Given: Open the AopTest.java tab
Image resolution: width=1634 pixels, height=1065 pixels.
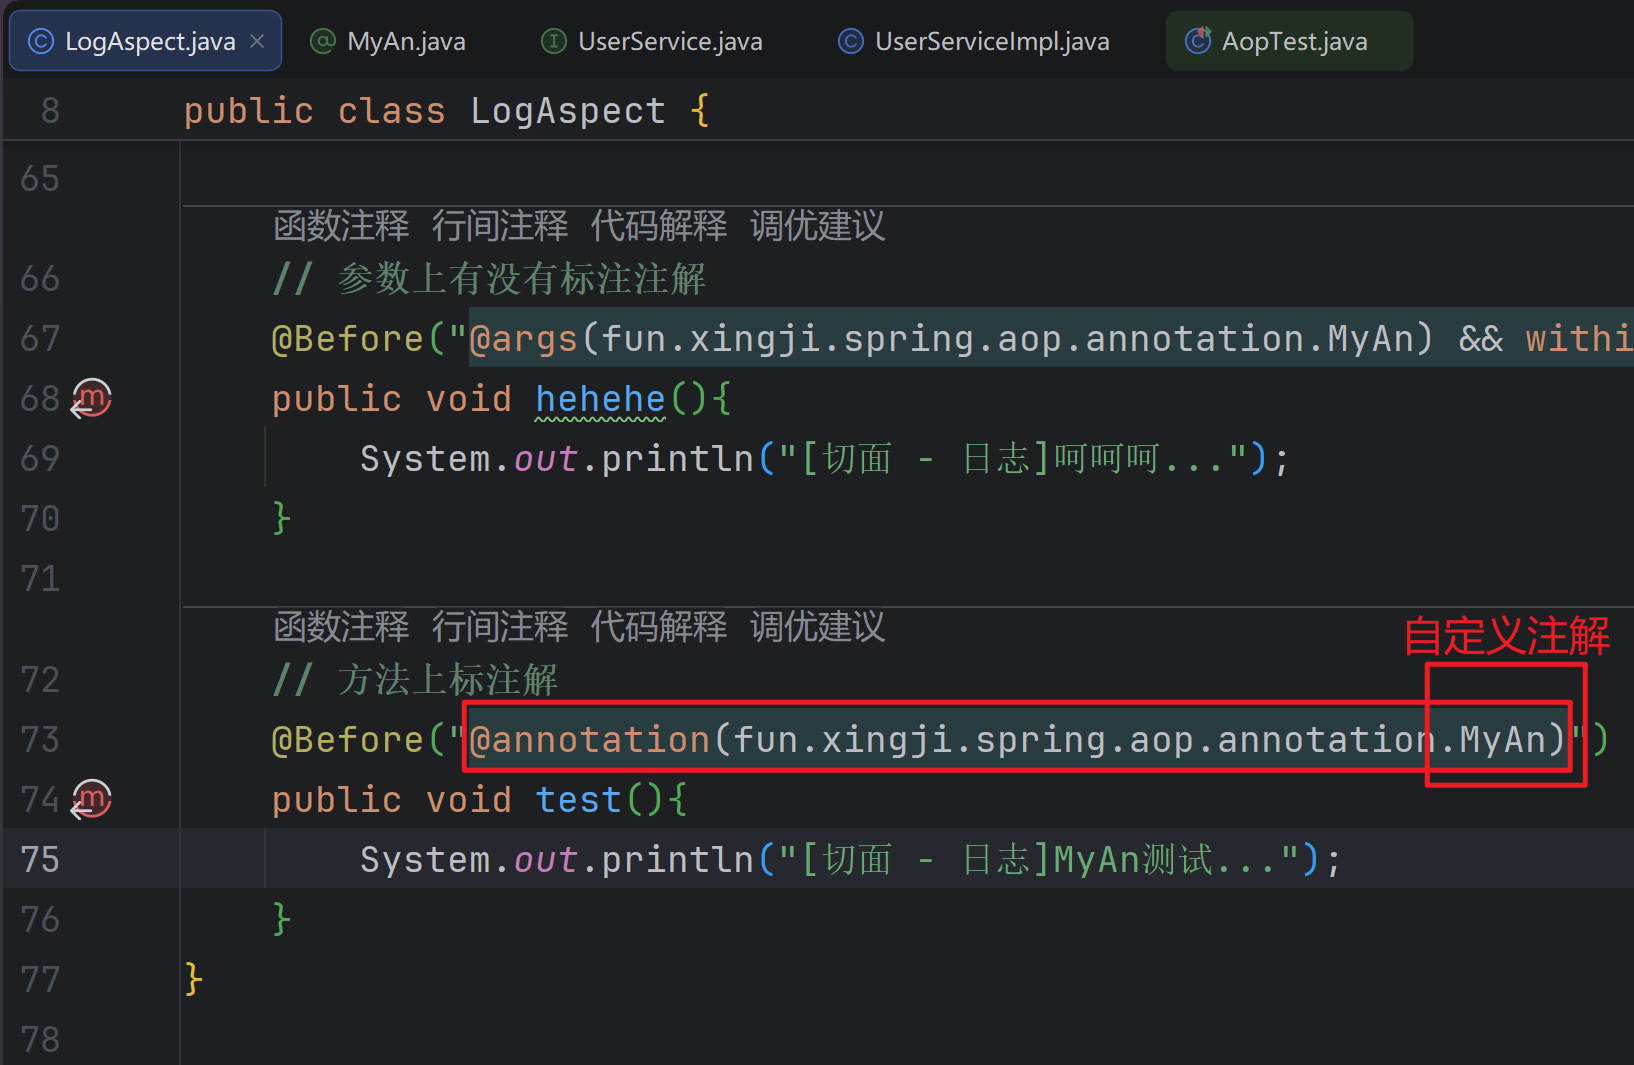Looking at the screenshot, I should coord(1294,42).
